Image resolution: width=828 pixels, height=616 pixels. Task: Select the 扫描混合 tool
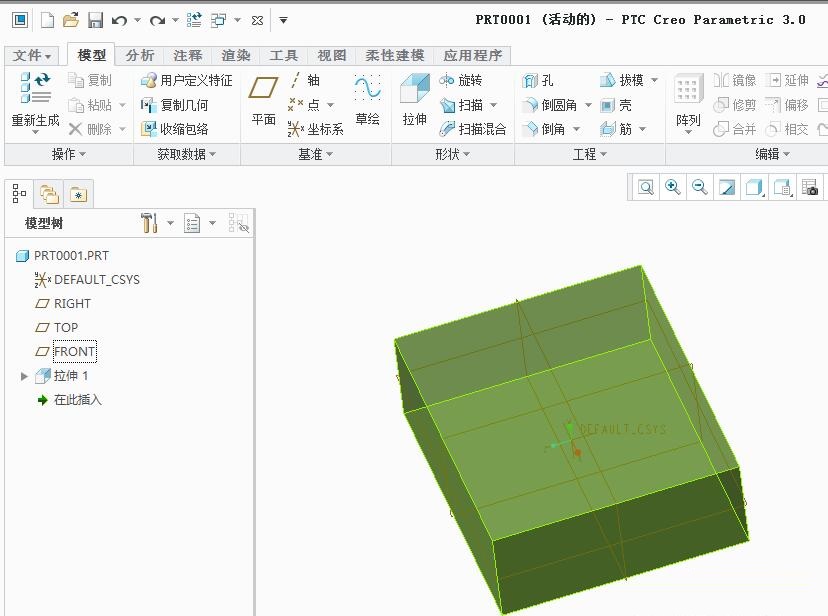[x=473, y=129]
